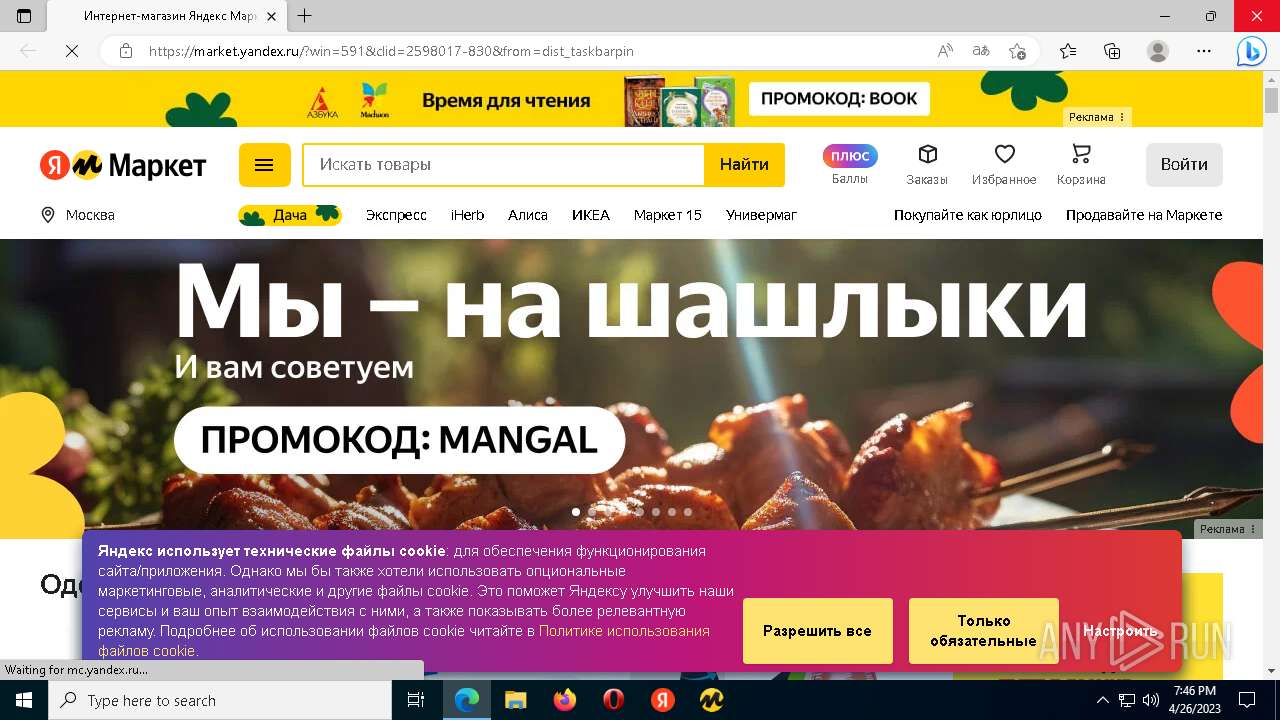Click the ПРОМОКОД: BOOK banner

pyautogui.click(x=839, y=99)
